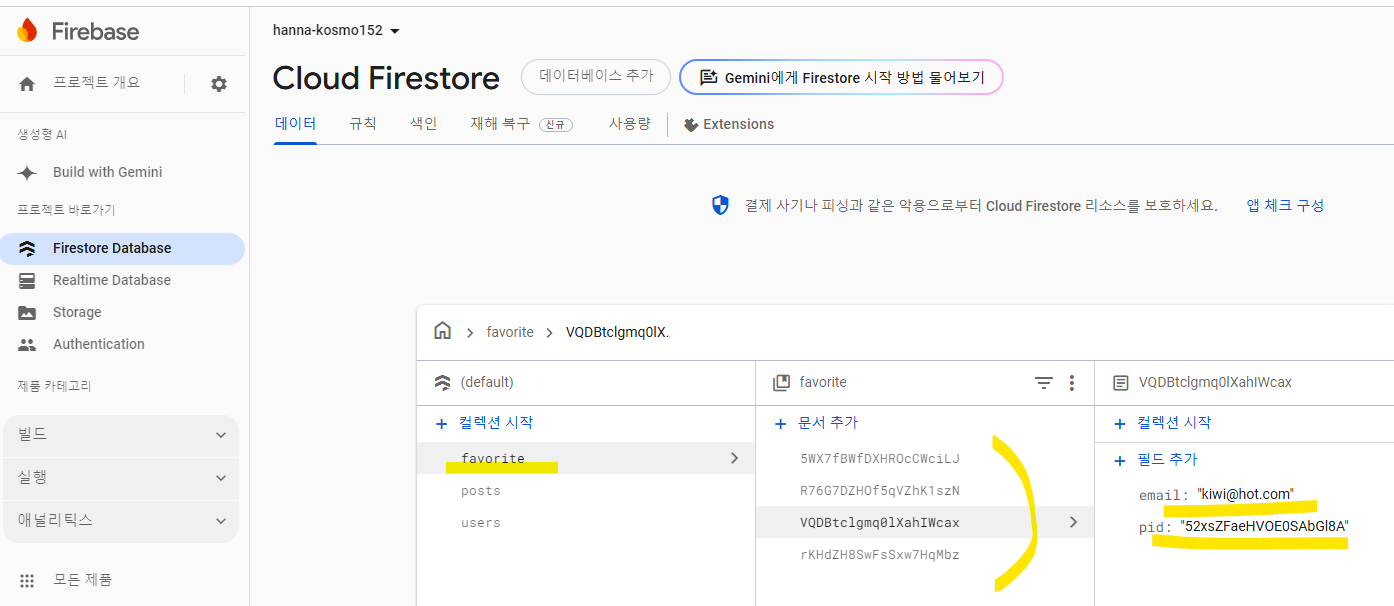Screen dimensions: 1394x606
Task: Click the chevron on the VQDBtclgmq0lXahIWcax row
Action: click(x=1073, y=522)
